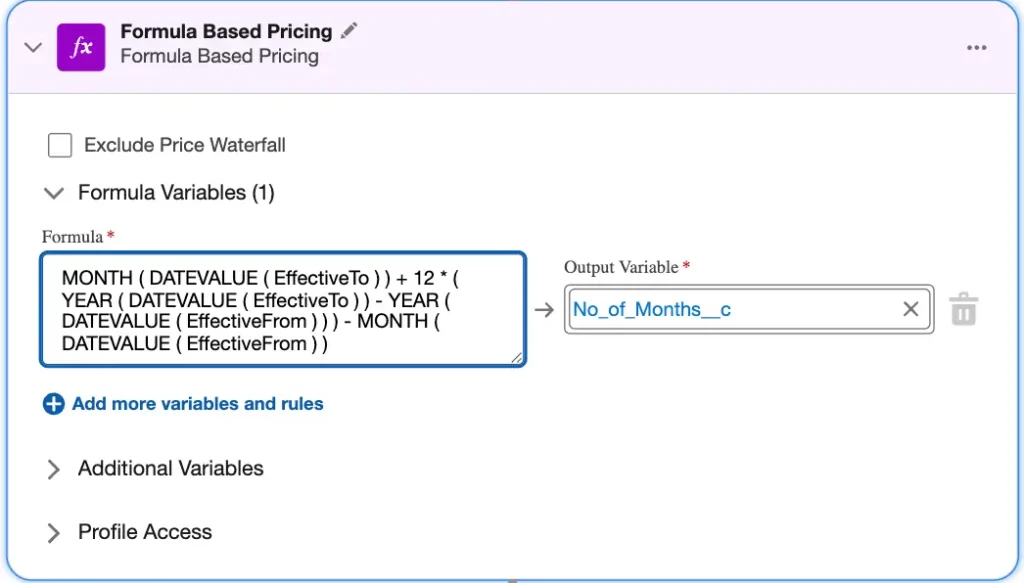Enable the Exclude Price Waterfall checkbox

60,144
